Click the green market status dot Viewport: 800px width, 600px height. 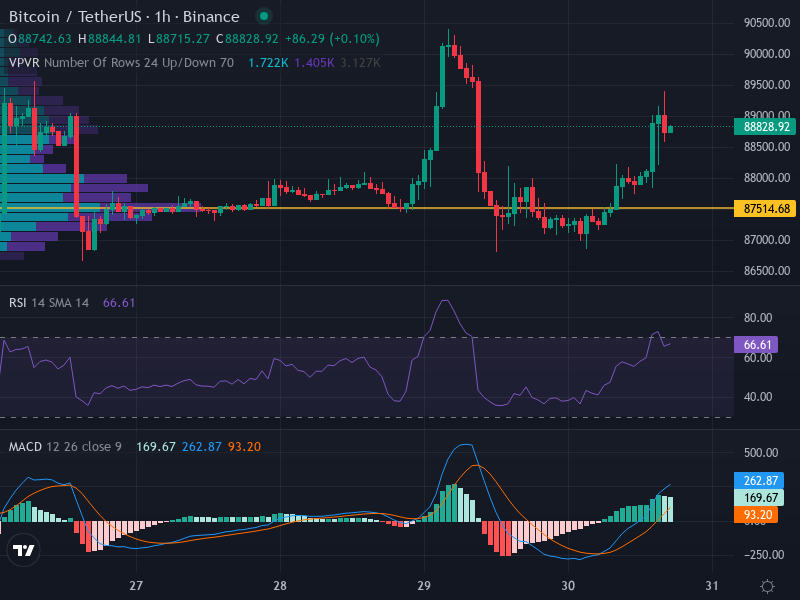[263, 17]
